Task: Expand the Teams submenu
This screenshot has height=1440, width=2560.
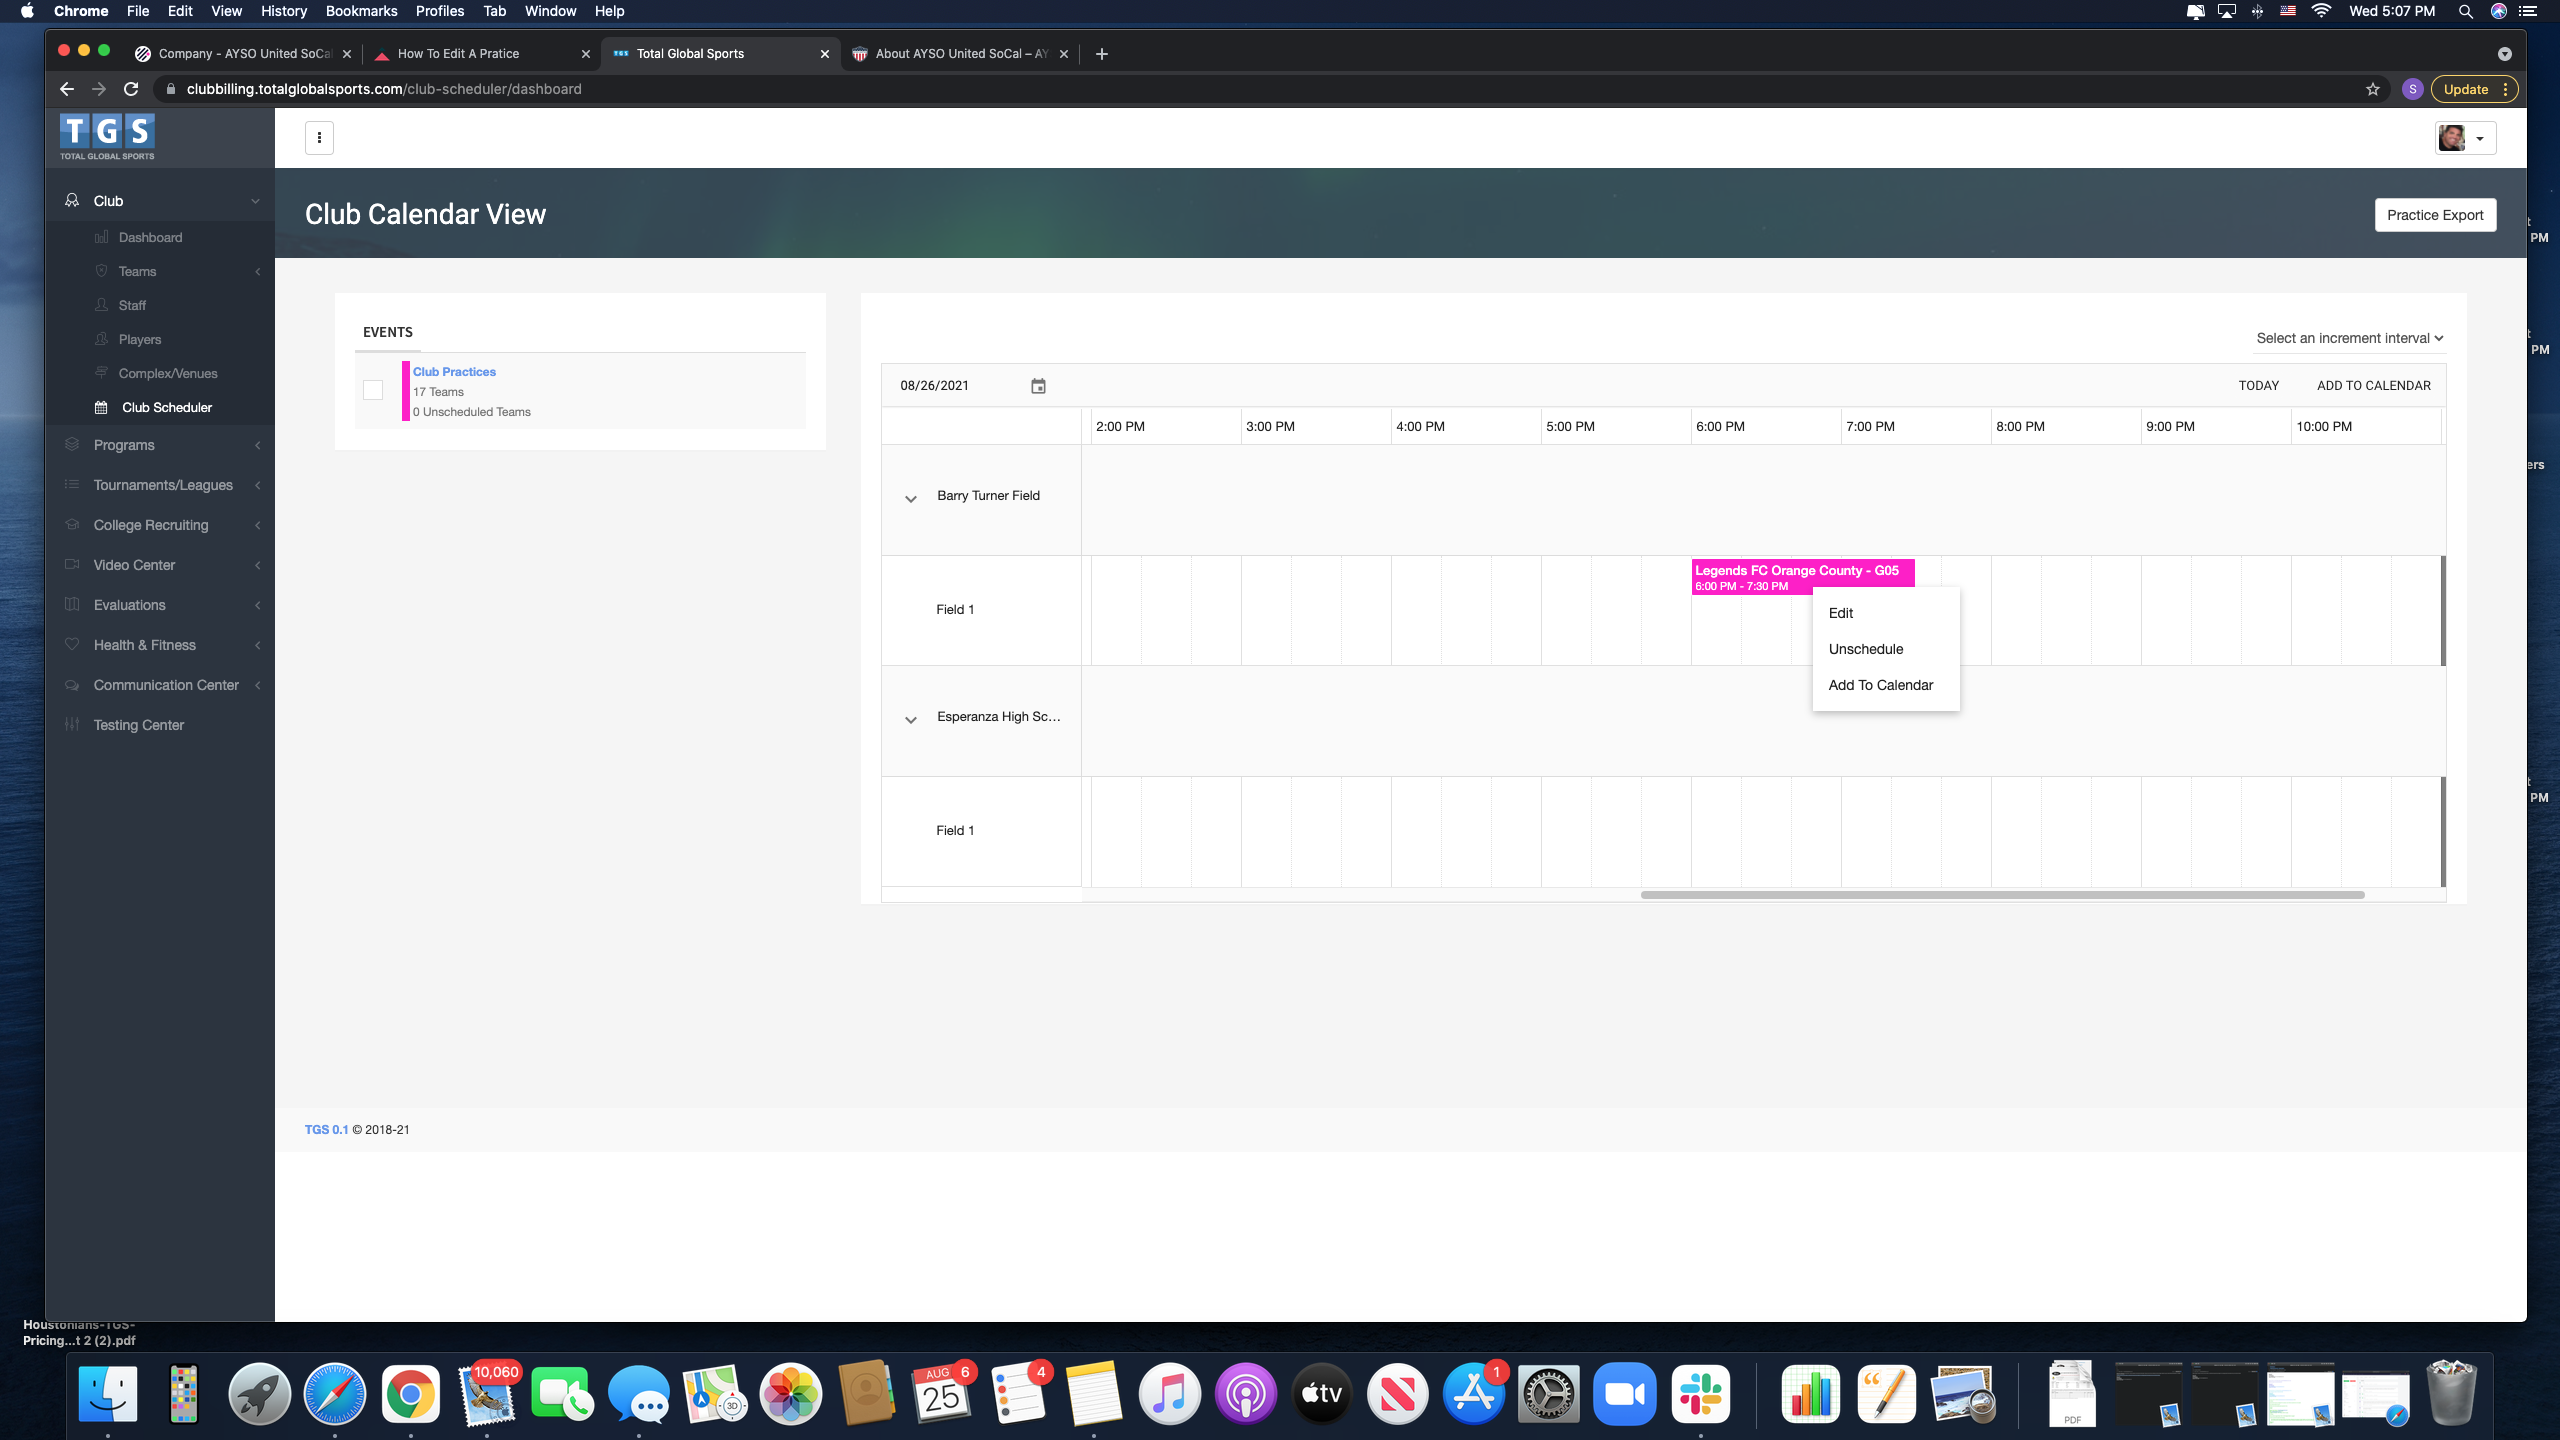Action: (x=160, y=271)
